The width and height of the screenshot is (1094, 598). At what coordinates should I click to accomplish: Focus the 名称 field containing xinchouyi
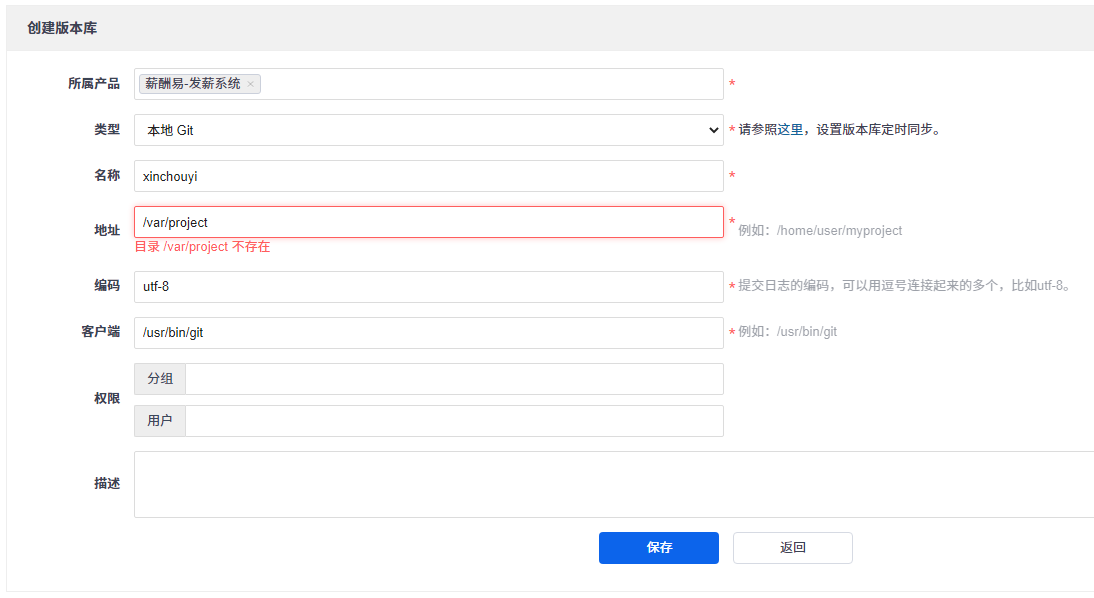pos(428,176)
